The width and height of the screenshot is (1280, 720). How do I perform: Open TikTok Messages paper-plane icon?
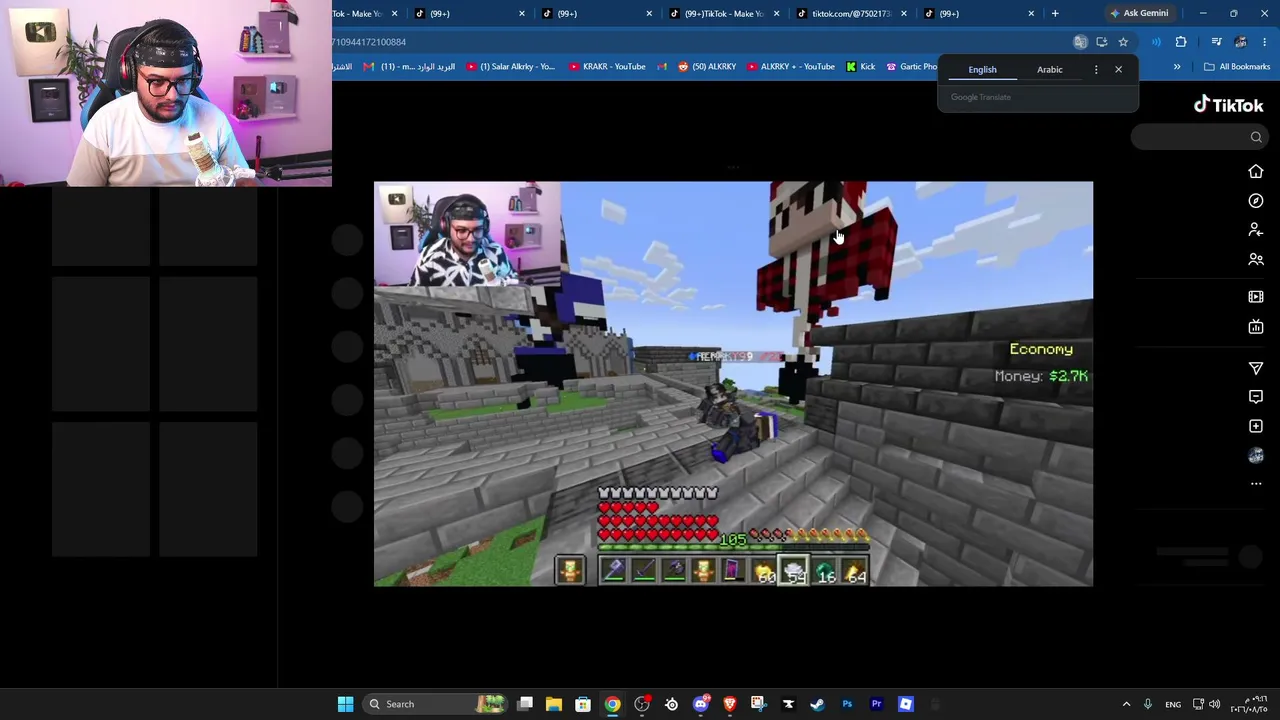click(x=1256, y=368)
